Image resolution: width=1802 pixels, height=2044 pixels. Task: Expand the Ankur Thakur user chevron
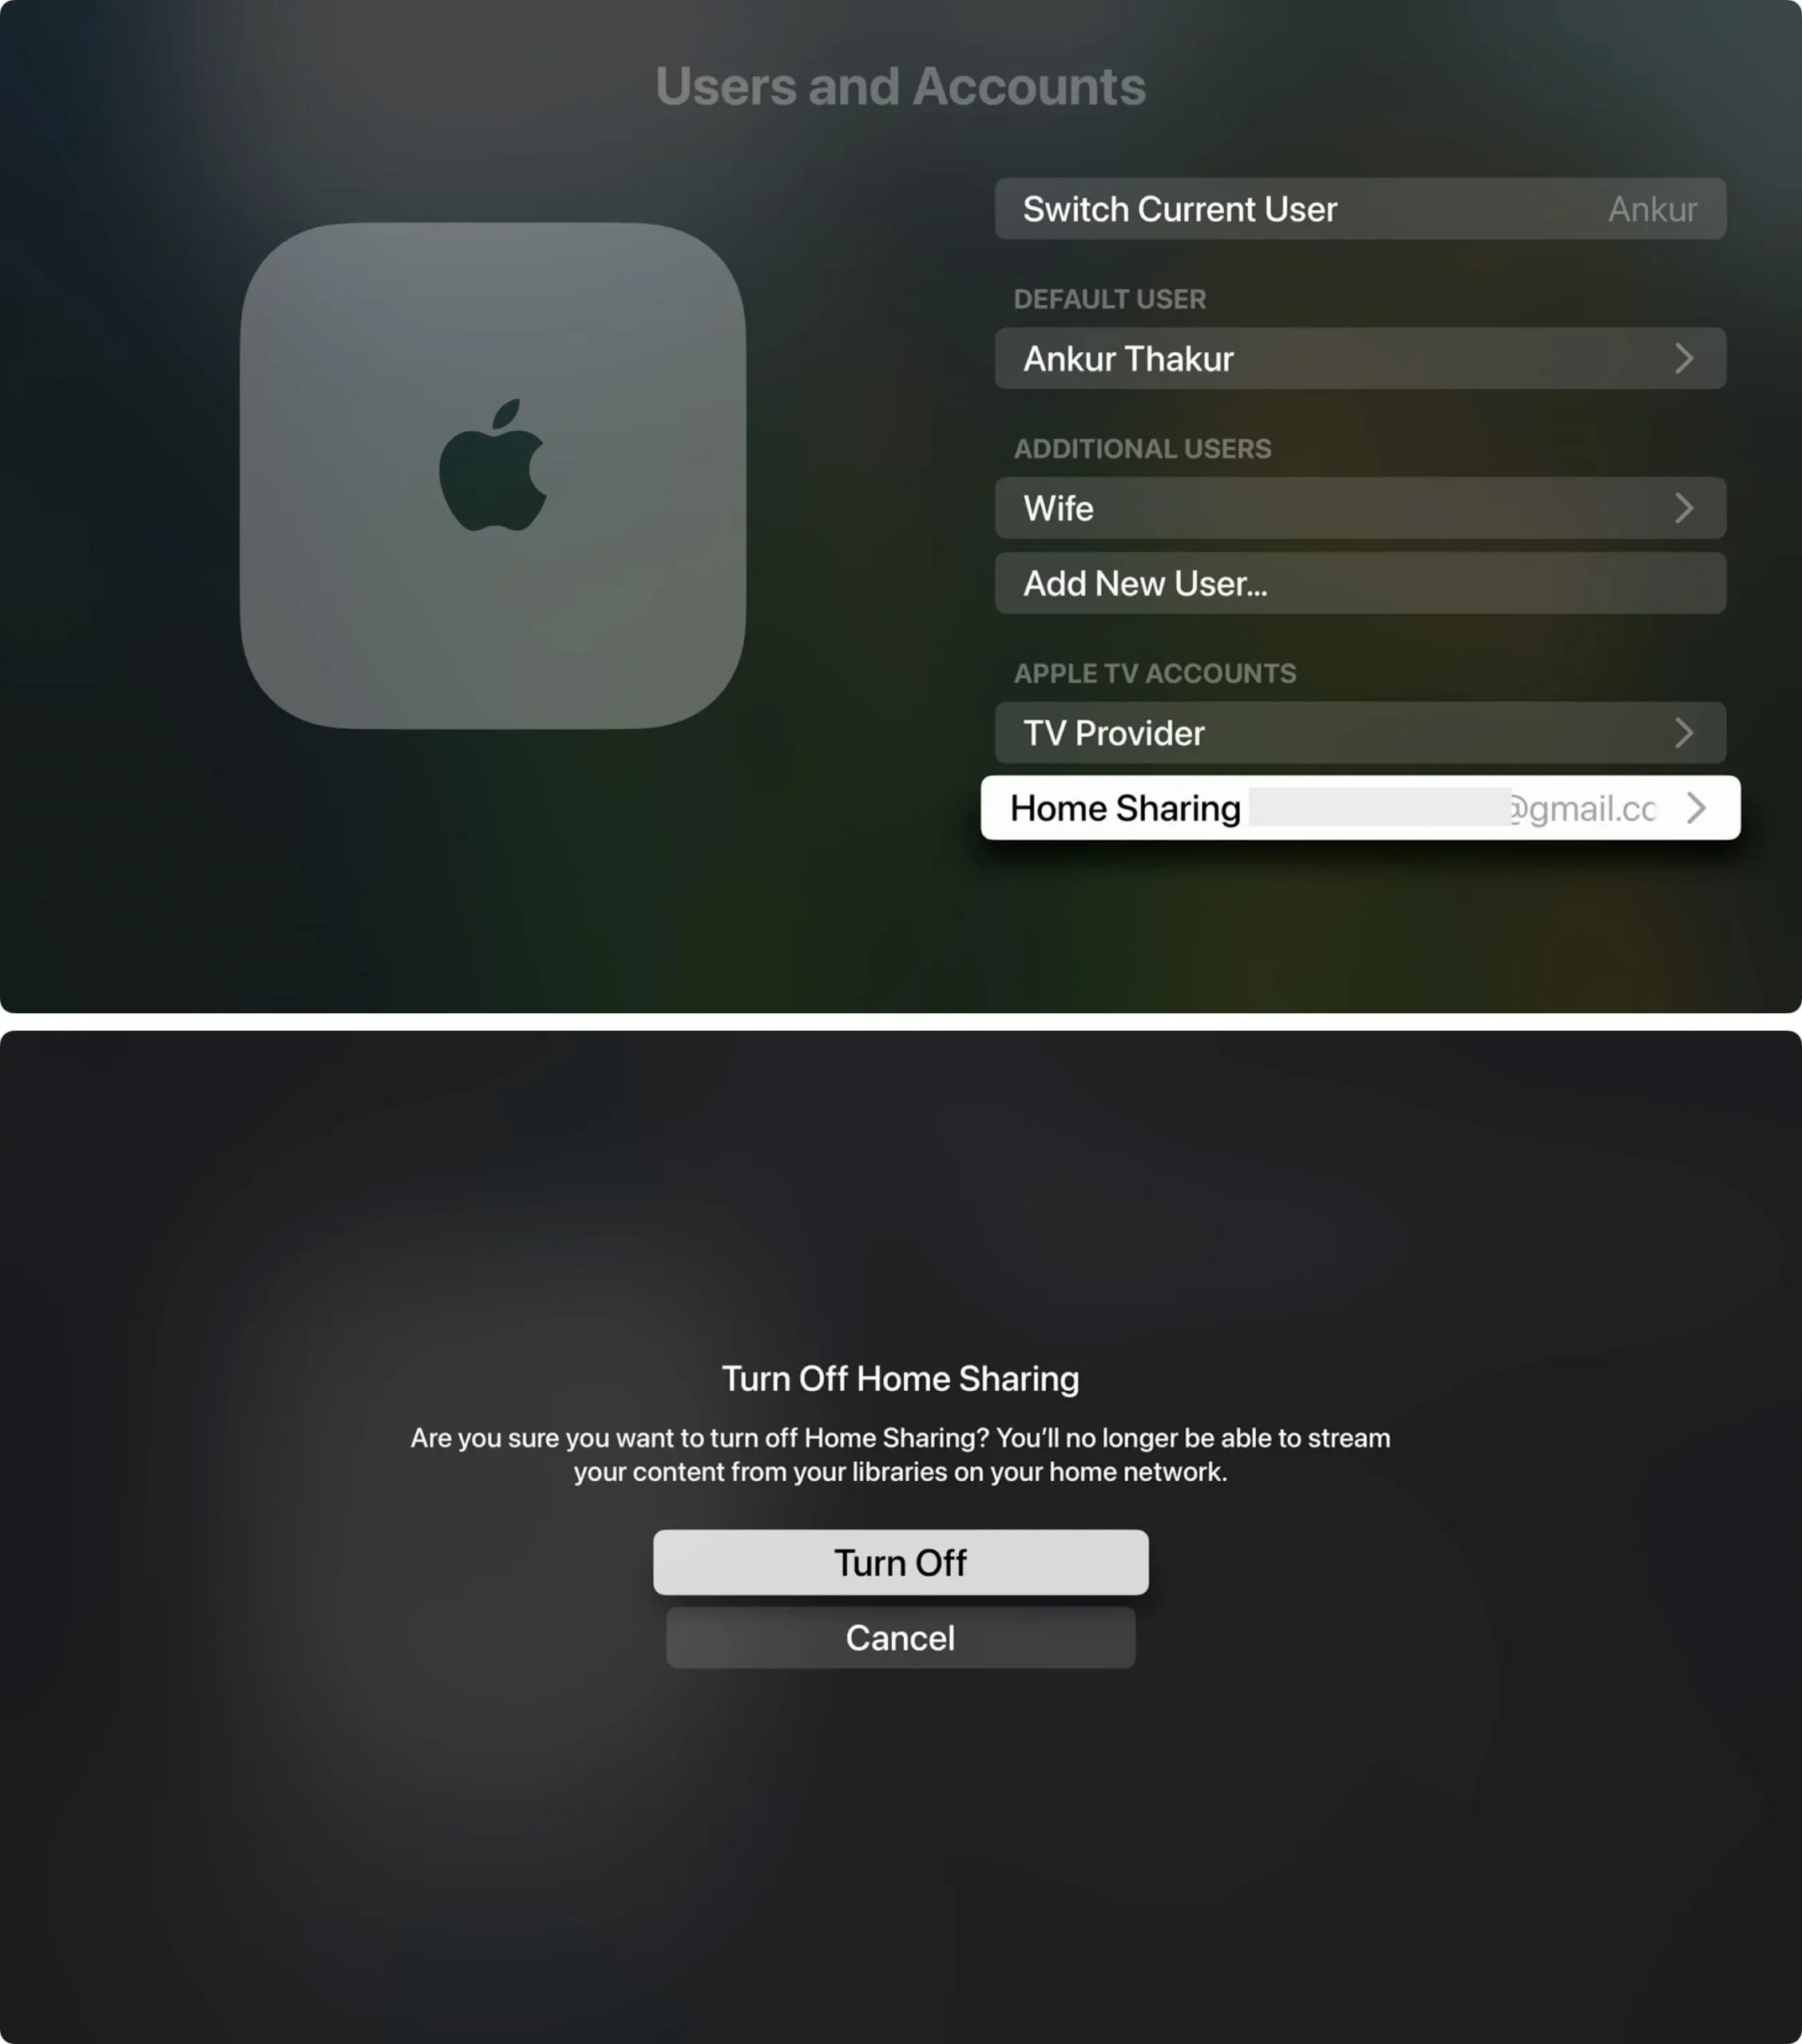click(1682, 358)
